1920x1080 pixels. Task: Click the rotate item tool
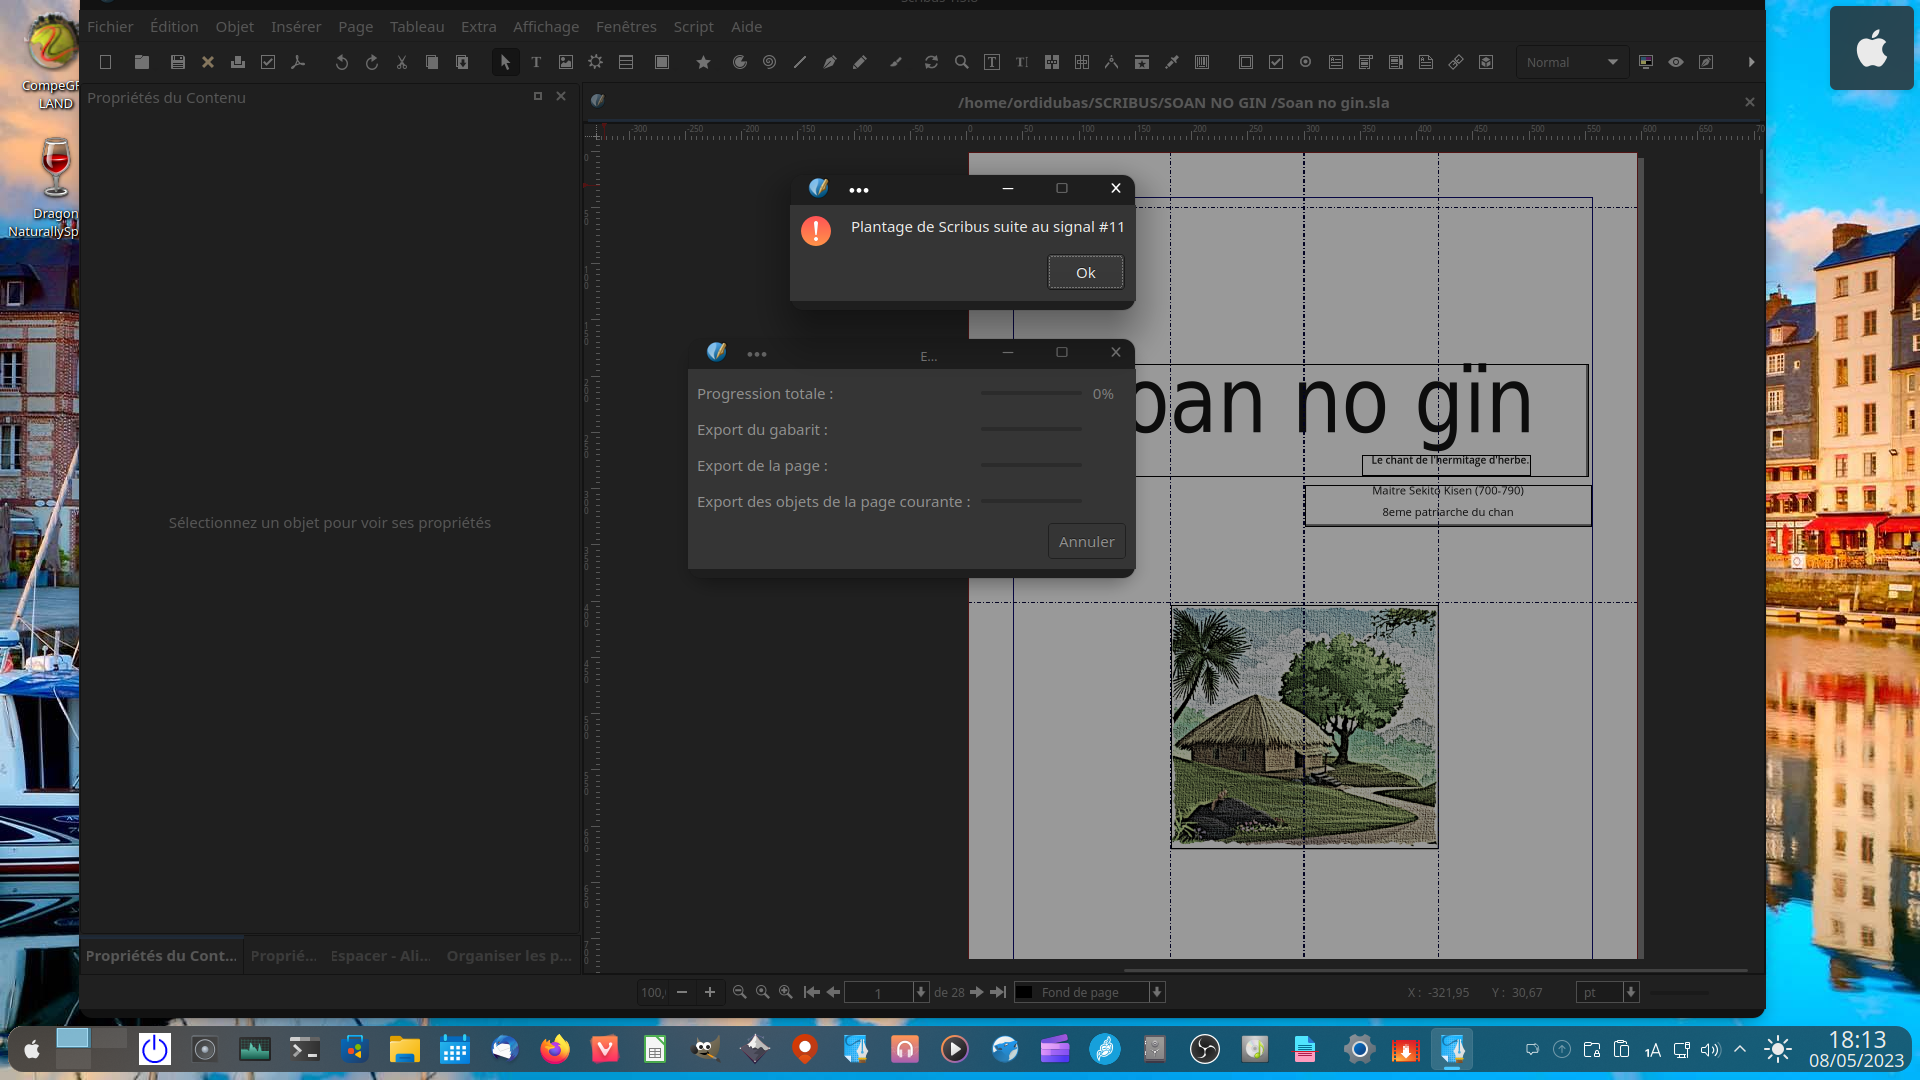[931, 62]
